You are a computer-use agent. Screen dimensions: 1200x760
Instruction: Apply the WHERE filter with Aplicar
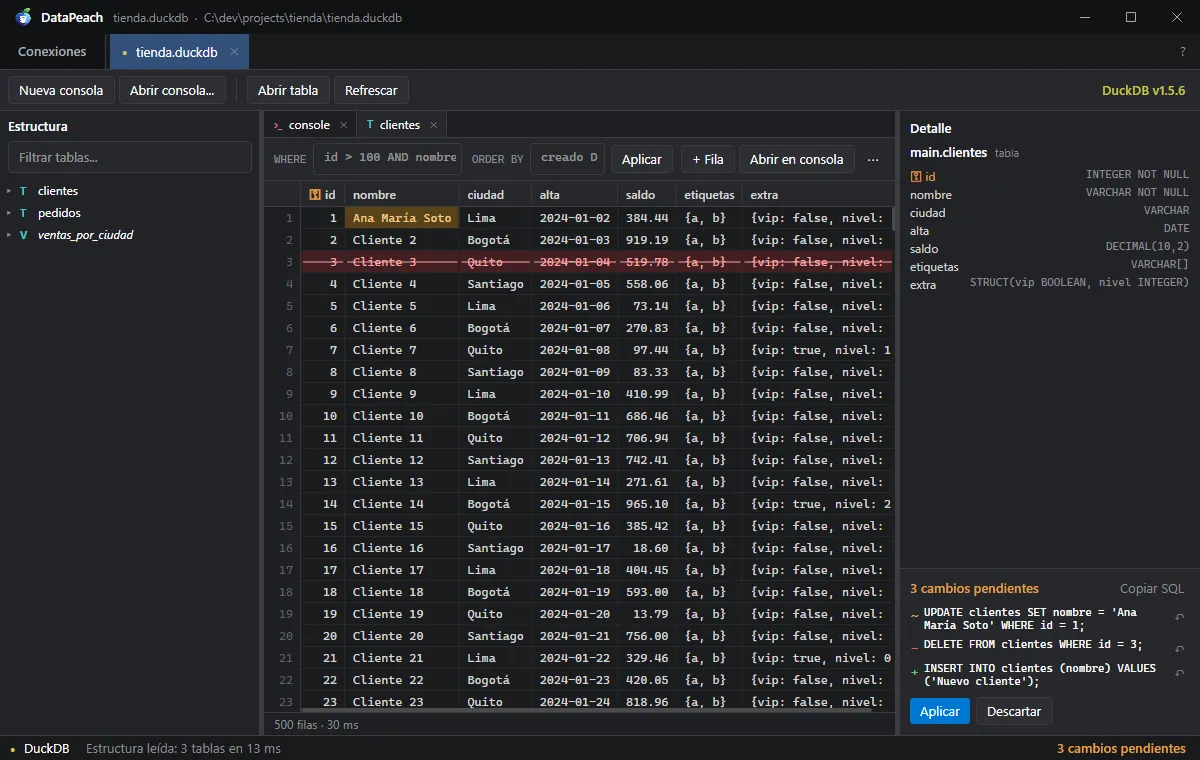point(642,159)
